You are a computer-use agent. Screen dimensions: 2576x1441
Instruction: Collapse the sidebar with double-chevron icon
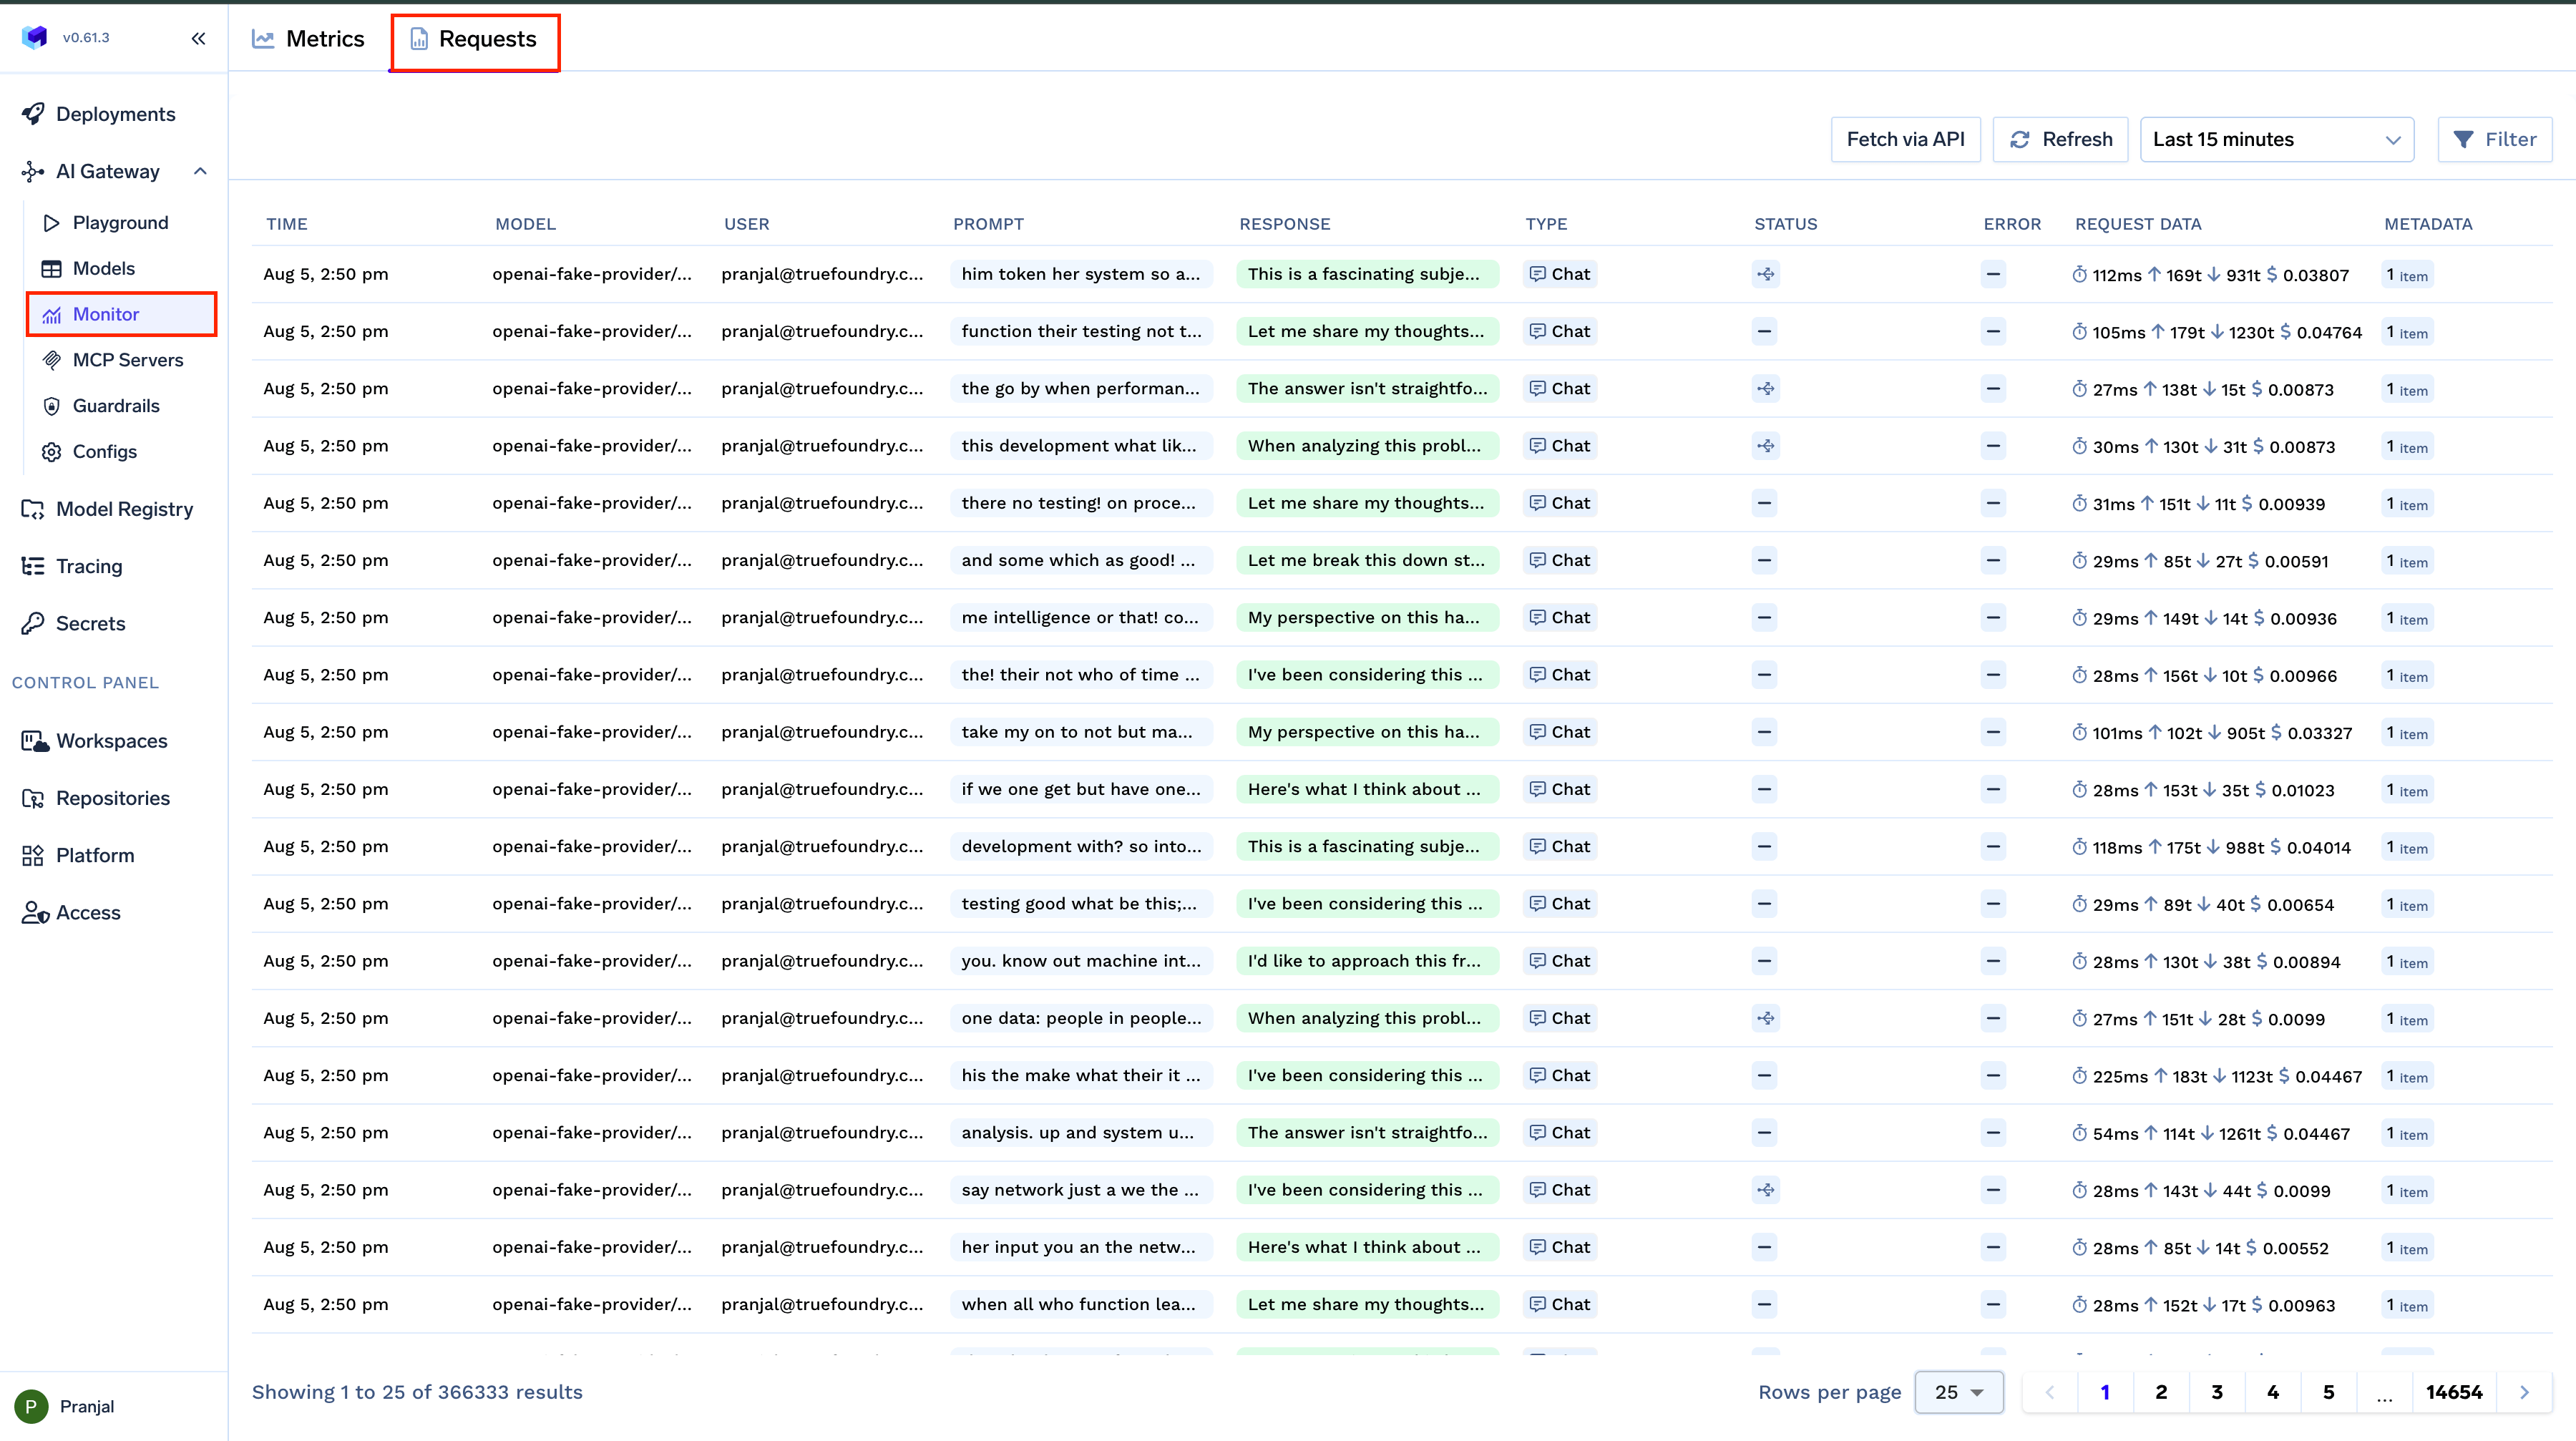click(198, 38)
